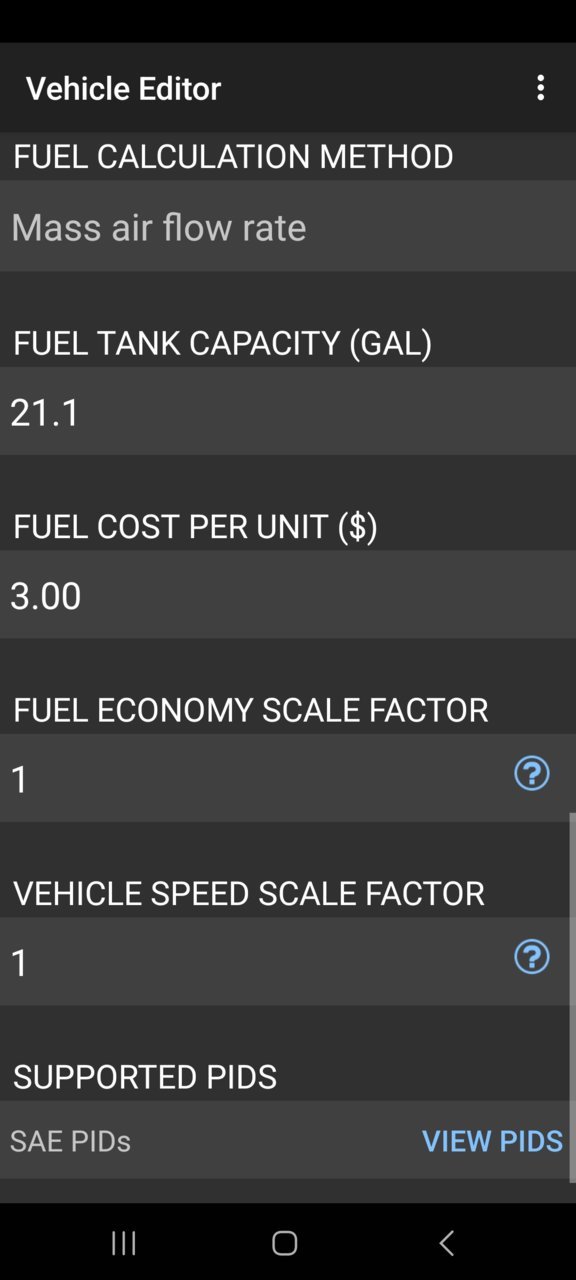The height and width of the screenshot is (1280, 576).
Task: Tap the Fuel Tank Capacity (GAL) label
Action: [223, 343]
